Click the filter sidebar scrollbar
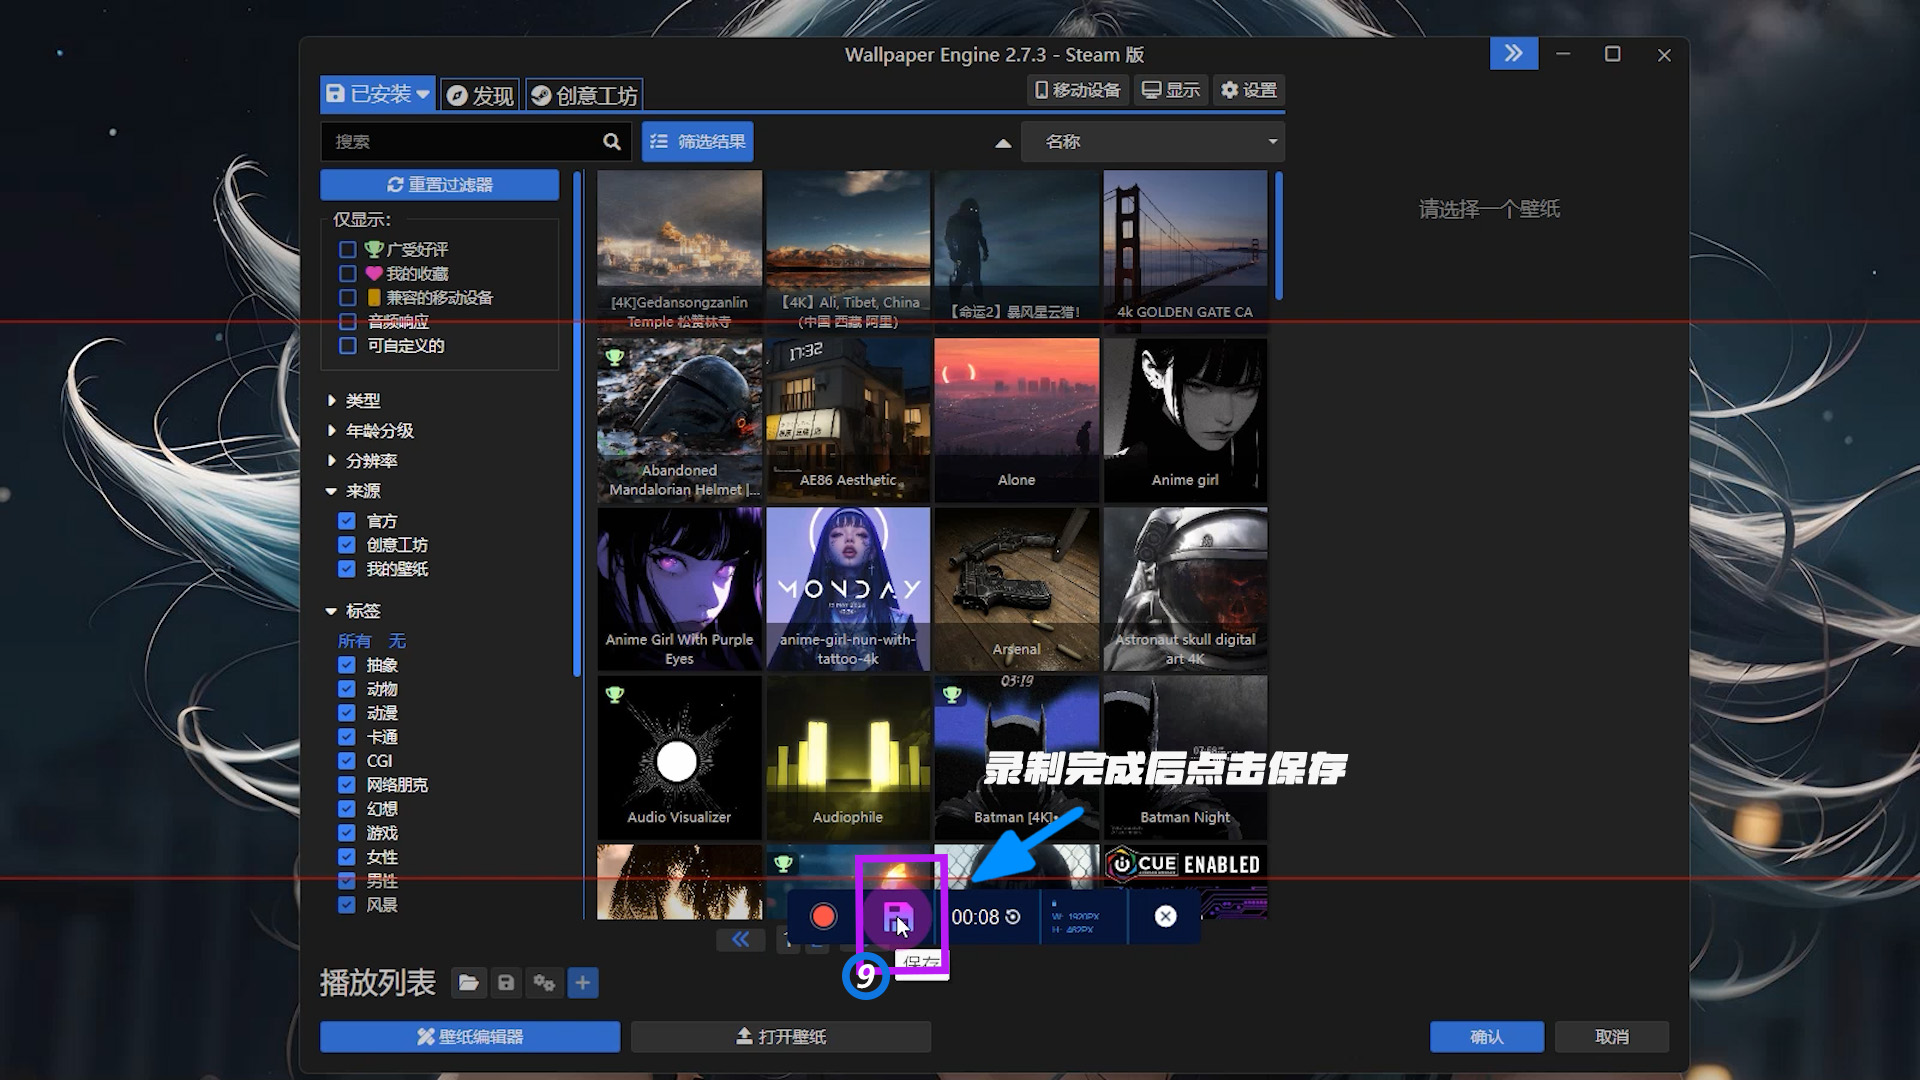Viewport: 1920px width, 1080px height. [577, 424]
